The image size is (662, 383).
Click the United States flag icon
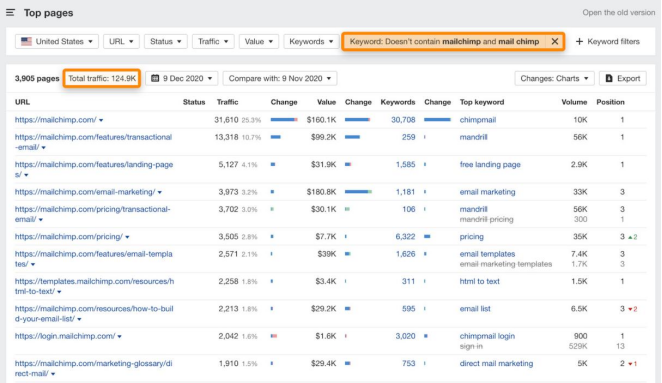[27, 41]
